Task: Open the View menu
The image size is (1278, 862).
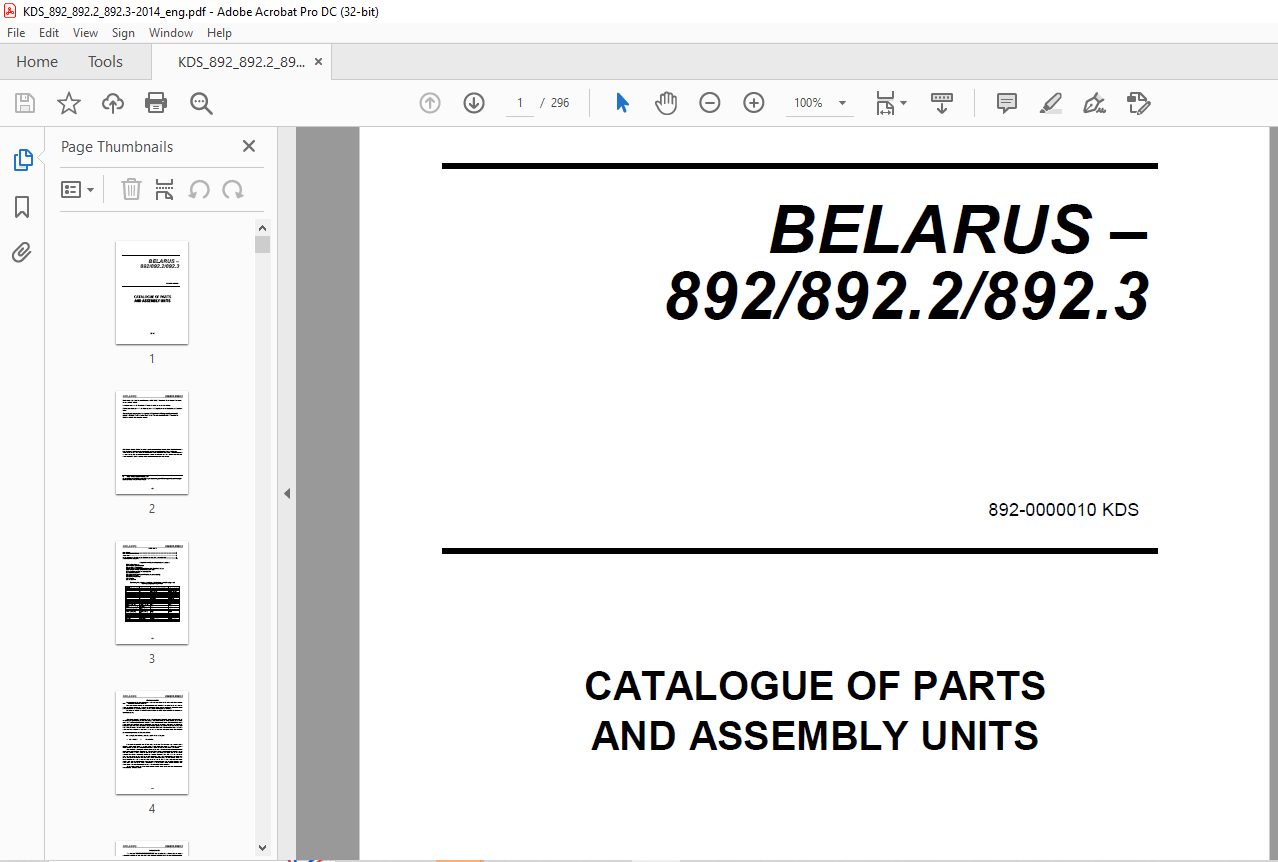Action: tap(86, 33)
